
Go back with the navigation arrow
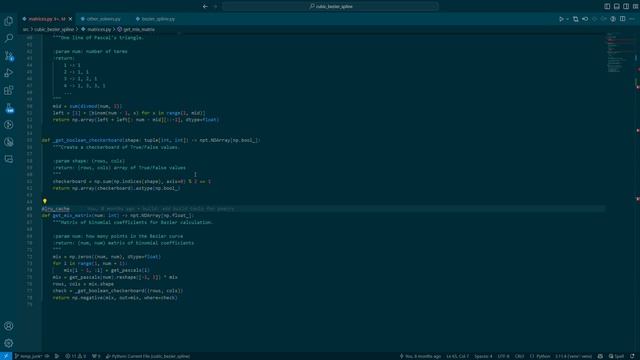point(205,6)
